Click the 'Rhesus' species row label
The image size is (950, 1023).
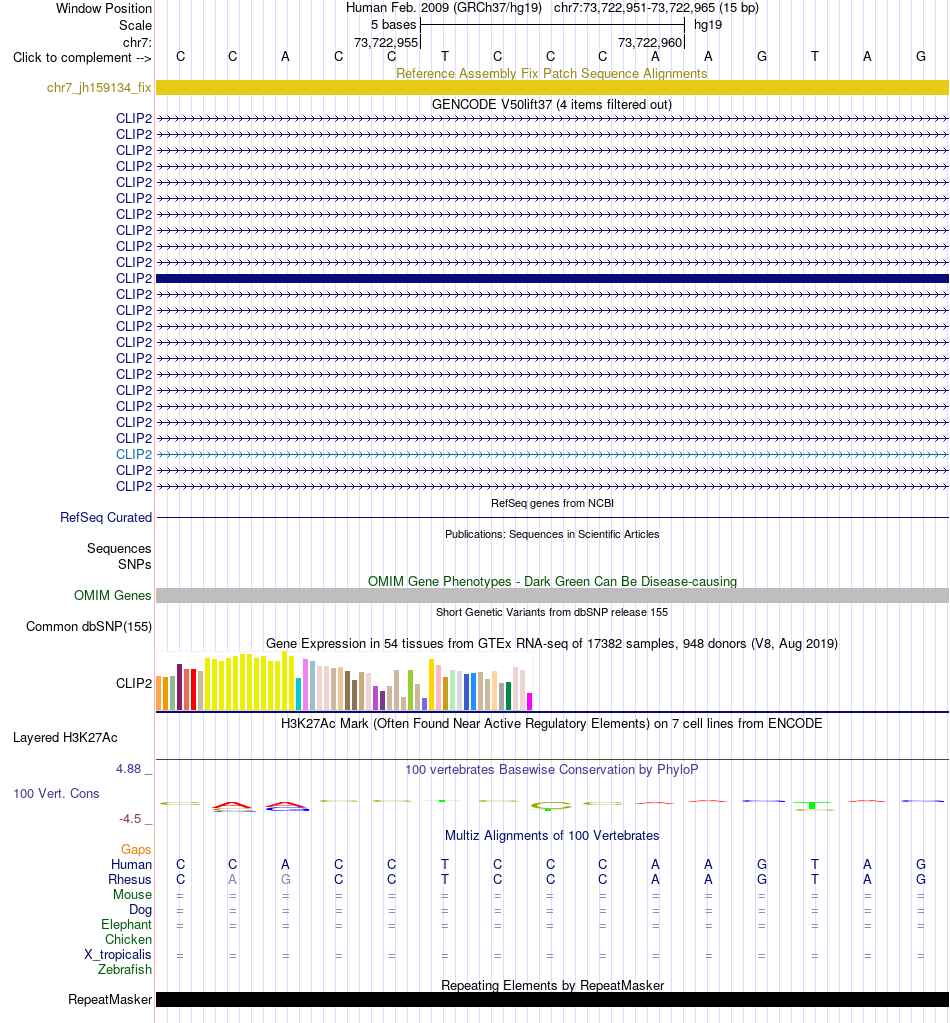point(130,879)
